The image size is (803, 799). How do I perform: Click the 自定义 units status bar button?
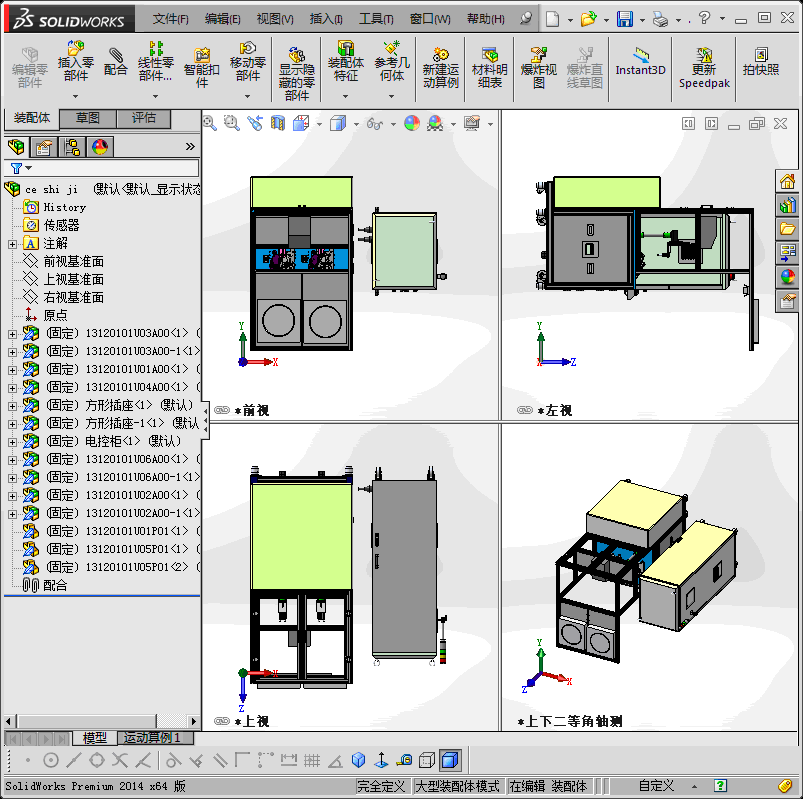pyautogui.click(x=656, y=786)
